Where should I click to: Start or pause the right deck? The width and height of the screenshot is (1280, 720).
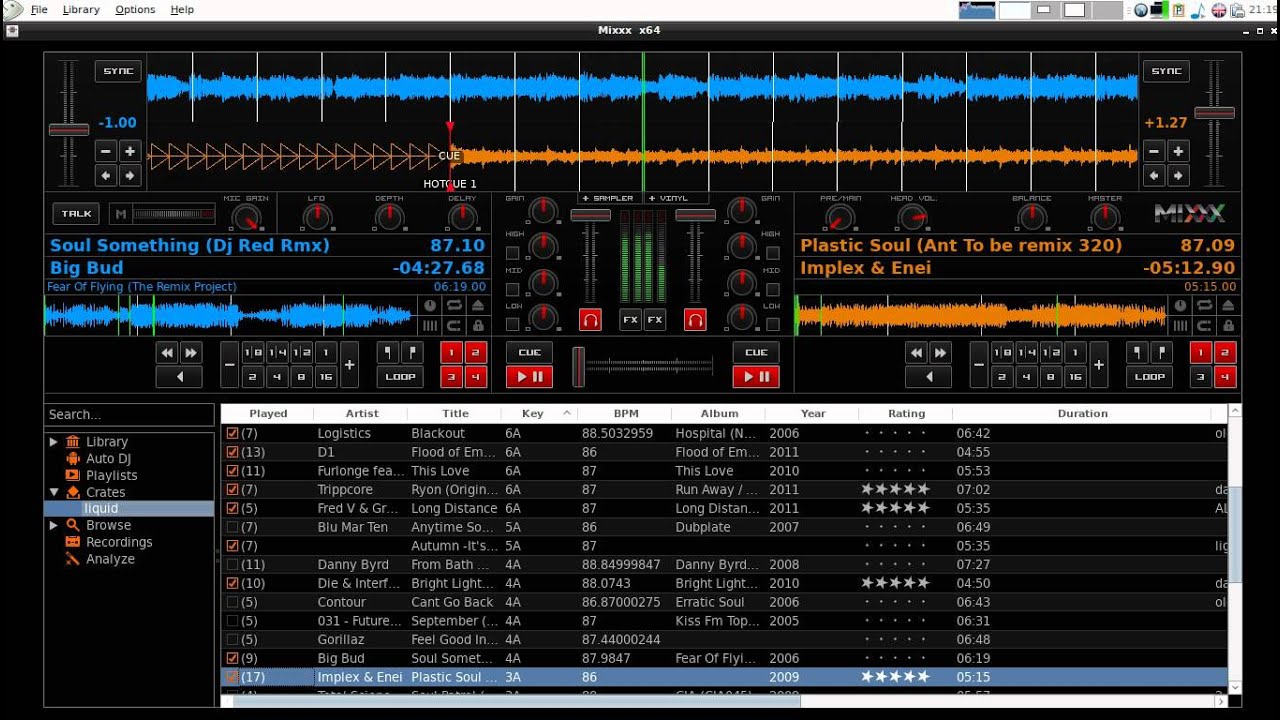coord(756,377)
